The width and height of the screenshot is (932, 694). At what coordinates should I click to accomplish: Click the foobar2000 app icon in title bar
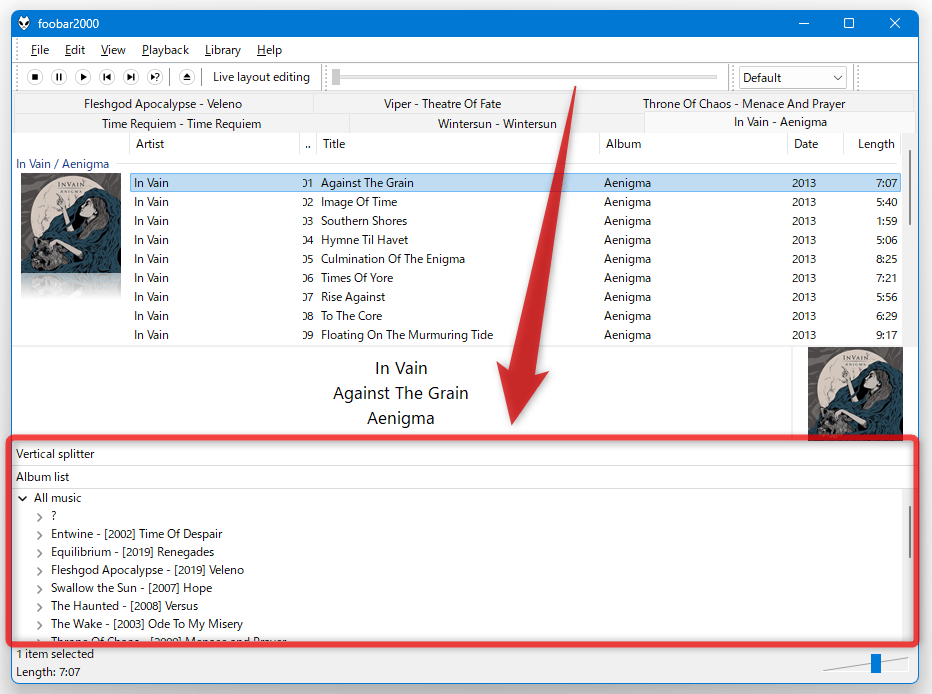pos(24,23)
